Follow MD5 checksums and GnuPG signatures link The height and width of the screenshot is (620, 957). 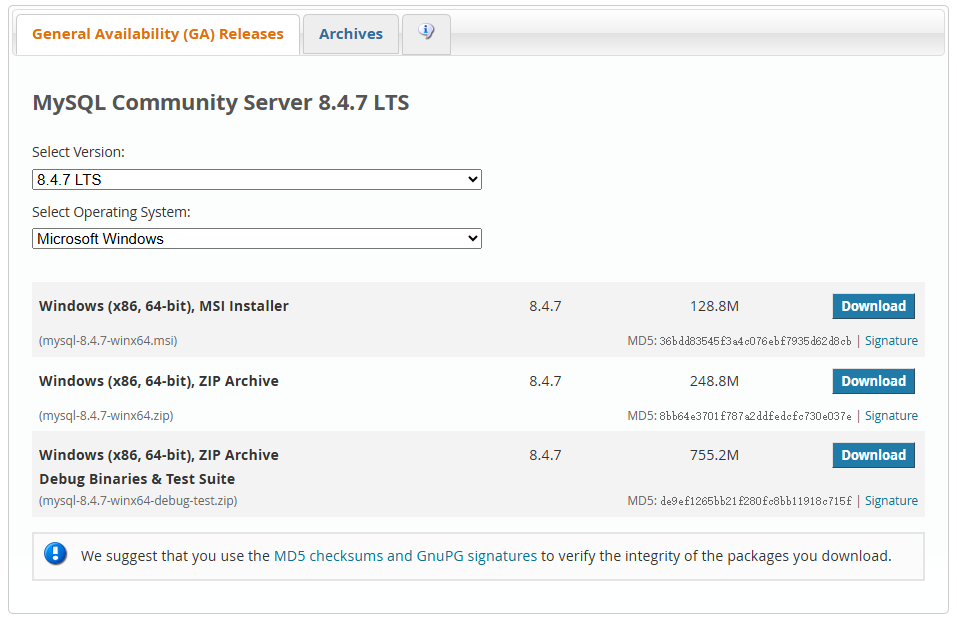[x=405, y=556]
